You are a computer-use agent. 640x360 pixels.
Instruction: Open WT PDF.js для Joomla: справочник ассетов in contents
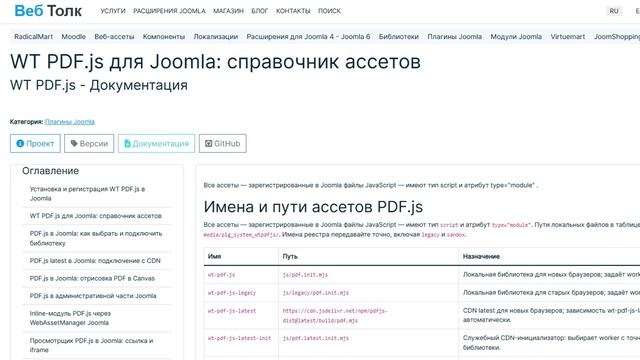(96, 216)
